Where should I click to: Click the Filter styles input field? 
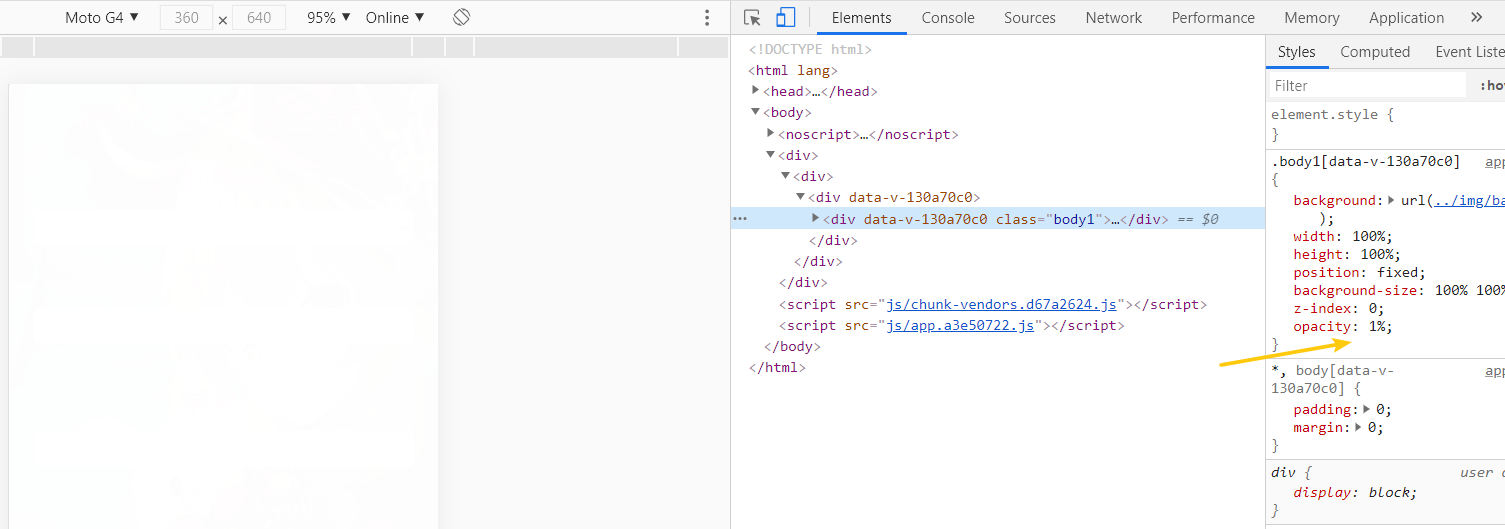coord(1366,86)
